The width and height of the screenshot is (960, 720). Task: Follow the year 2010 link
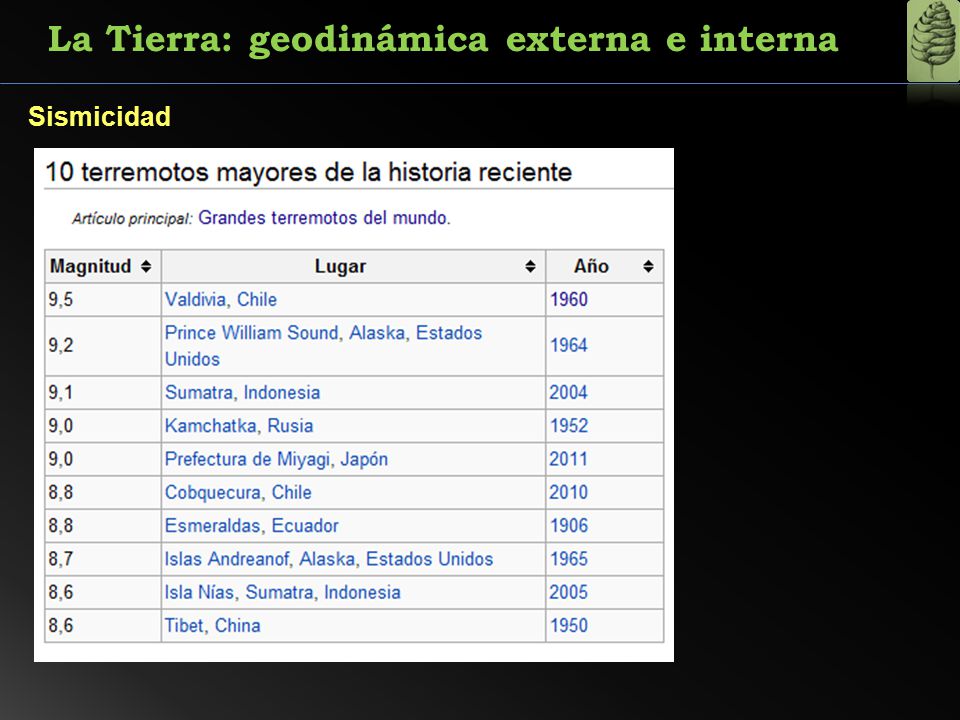pyautogui.click(x=569, y=492)
